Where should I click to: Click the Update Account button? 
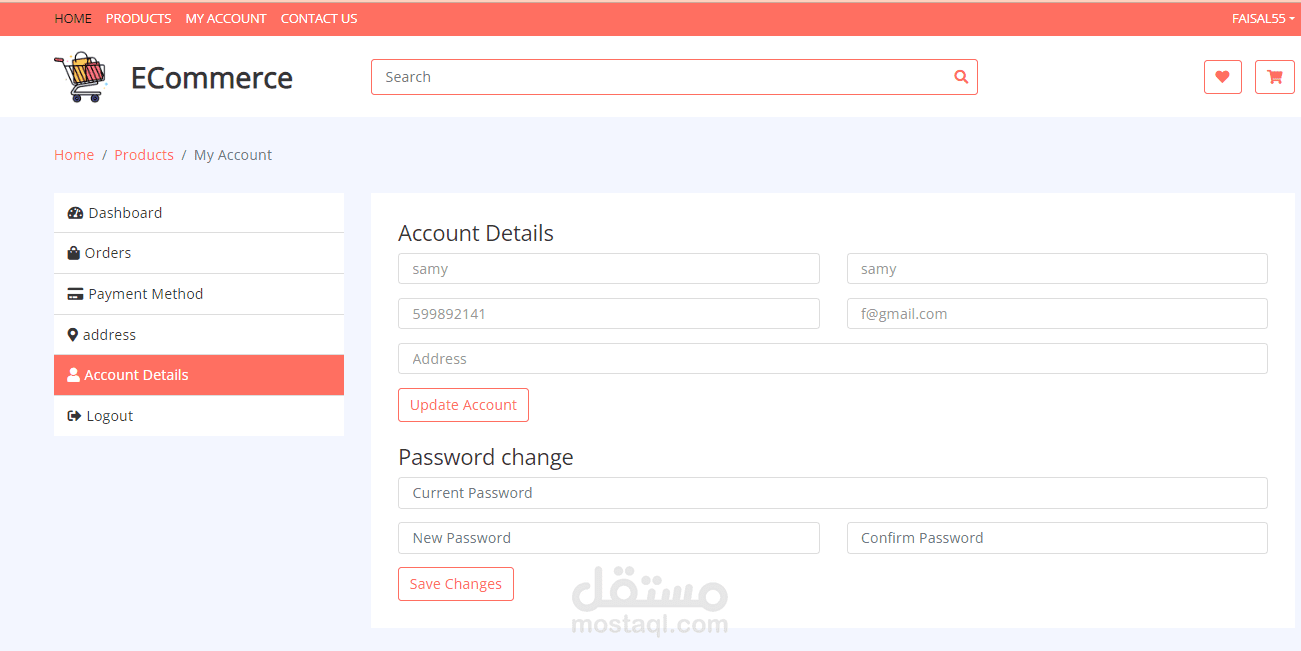463,405
